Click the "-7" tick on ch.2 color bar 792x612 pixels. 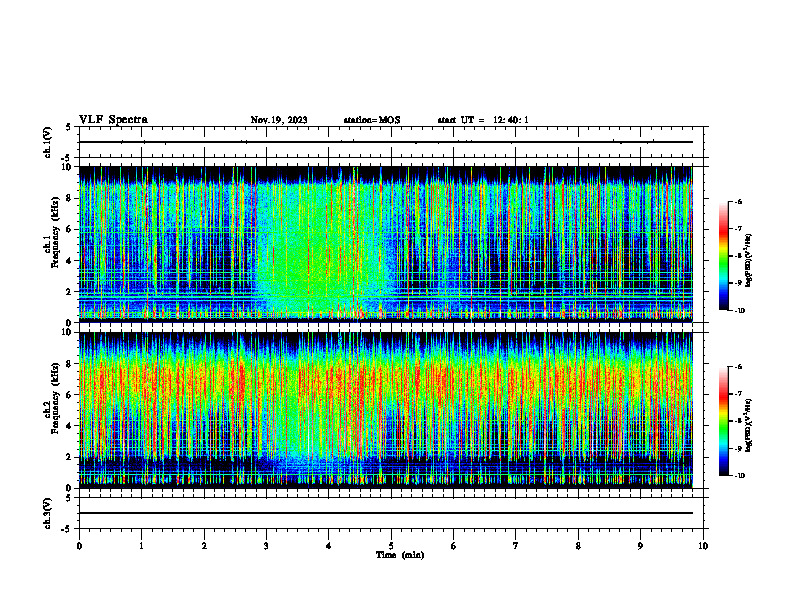coord(738,394)
